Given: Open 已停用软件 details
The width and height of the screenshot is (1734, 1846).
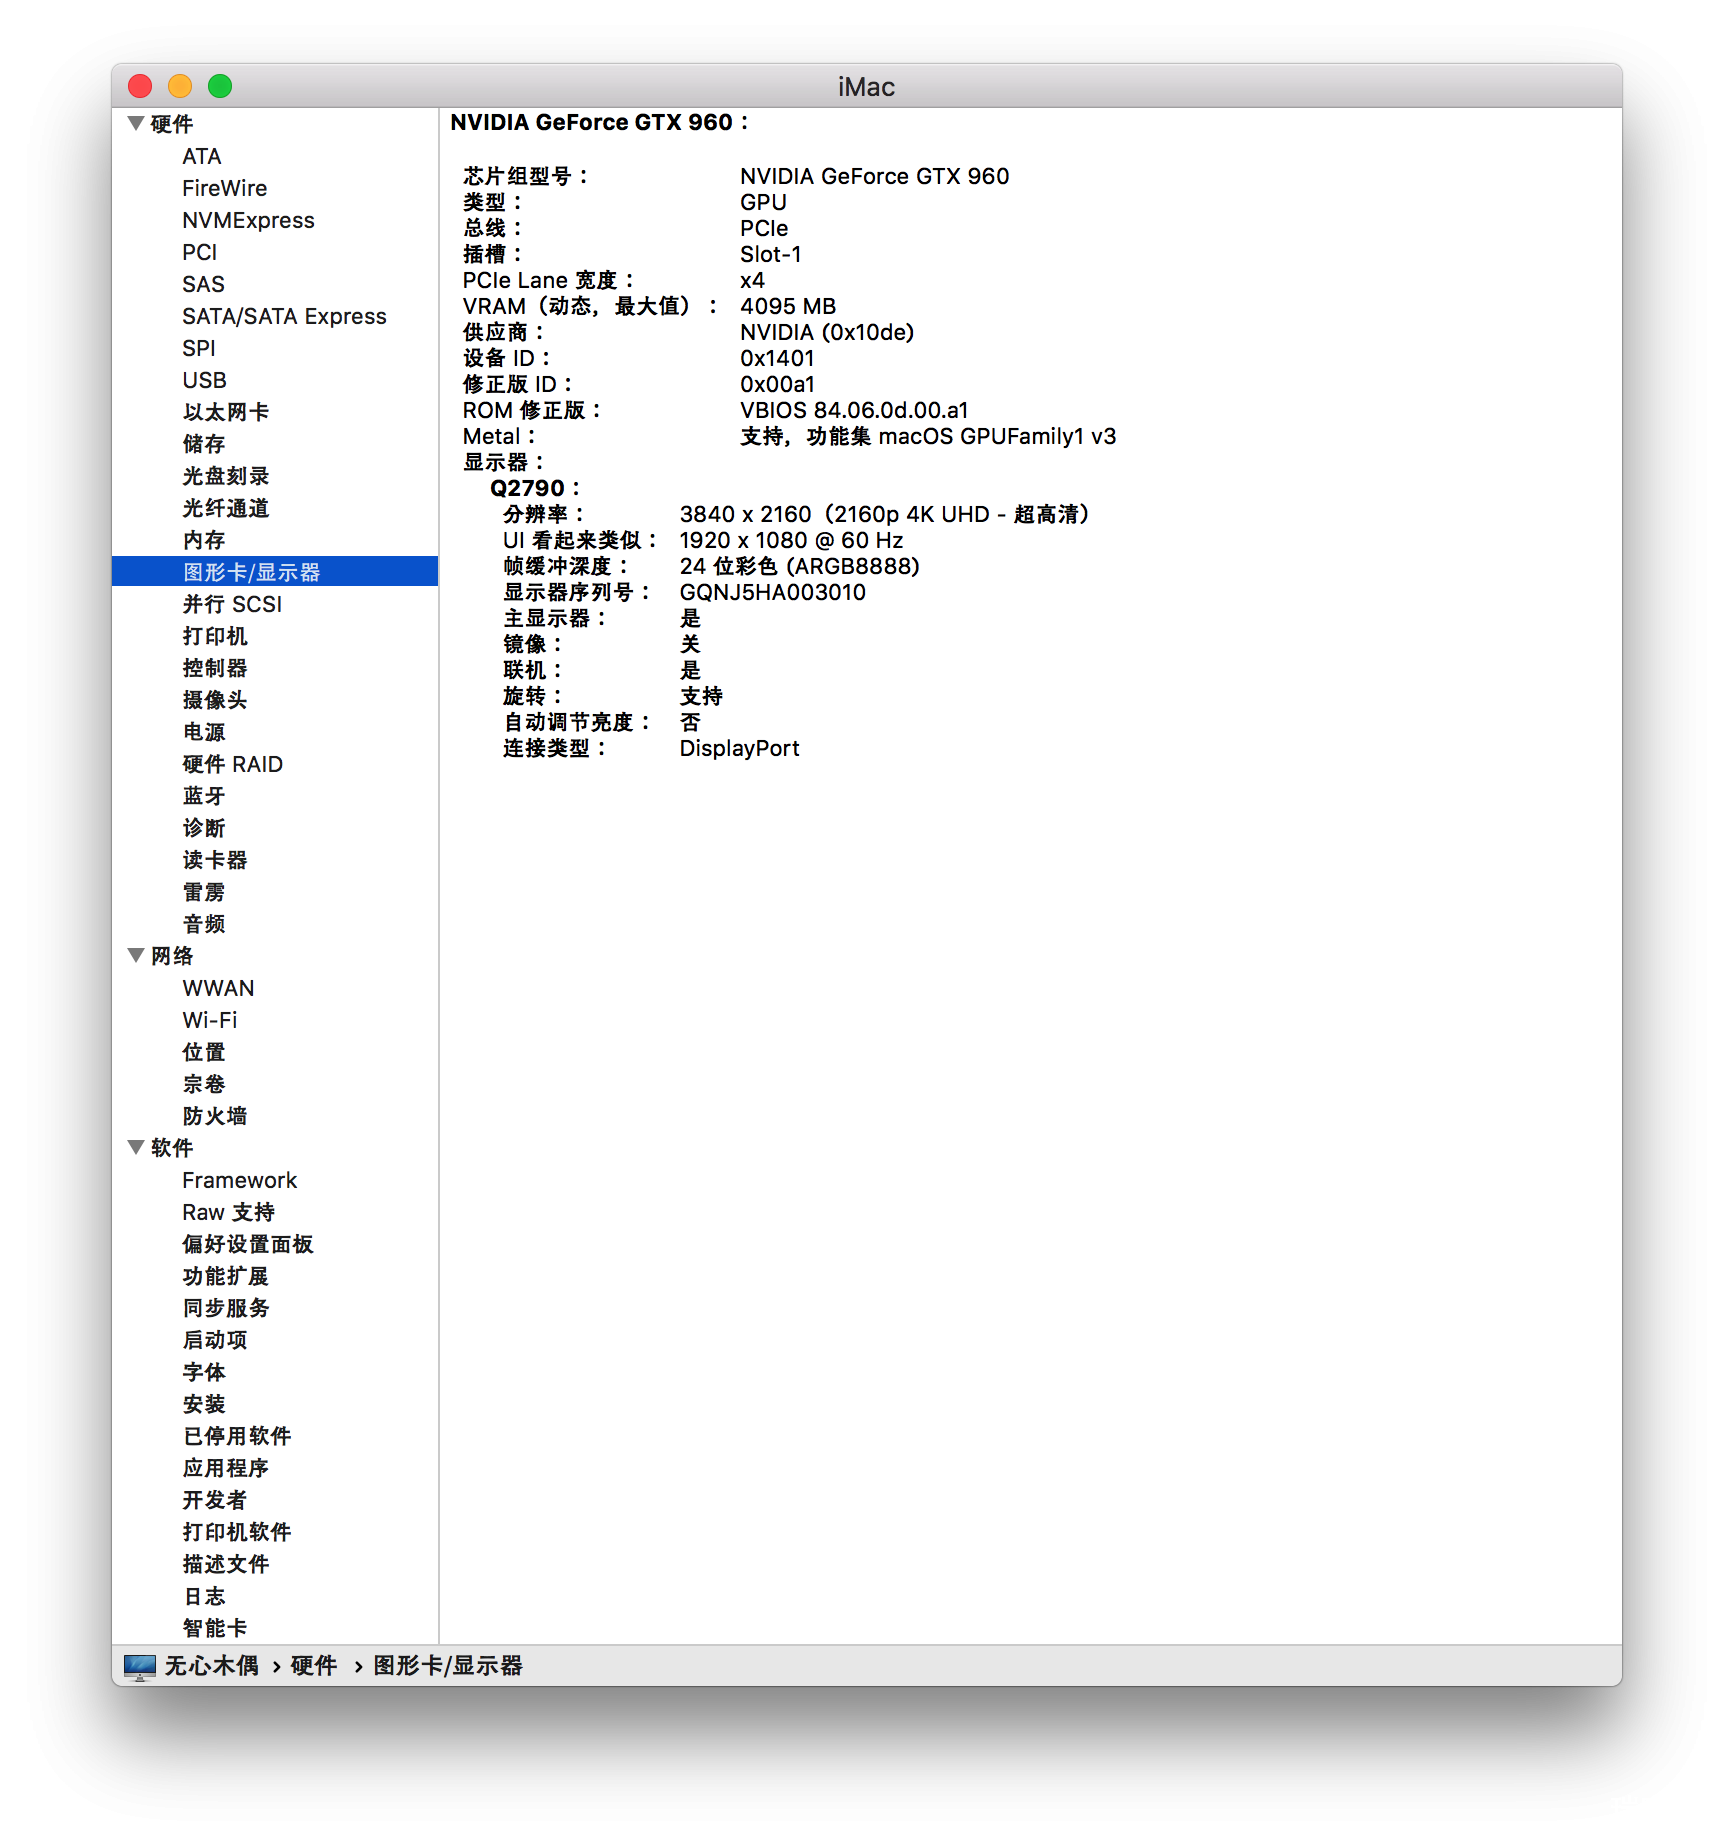Looking at the screenshot, I should [237, 1436].
